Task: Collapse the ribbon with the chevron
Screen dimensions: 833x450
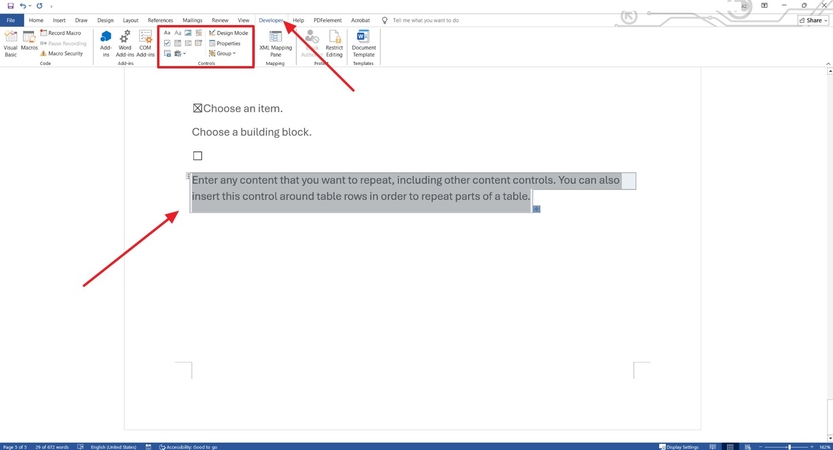Action: pyautogui.click(x=828, y=64)
